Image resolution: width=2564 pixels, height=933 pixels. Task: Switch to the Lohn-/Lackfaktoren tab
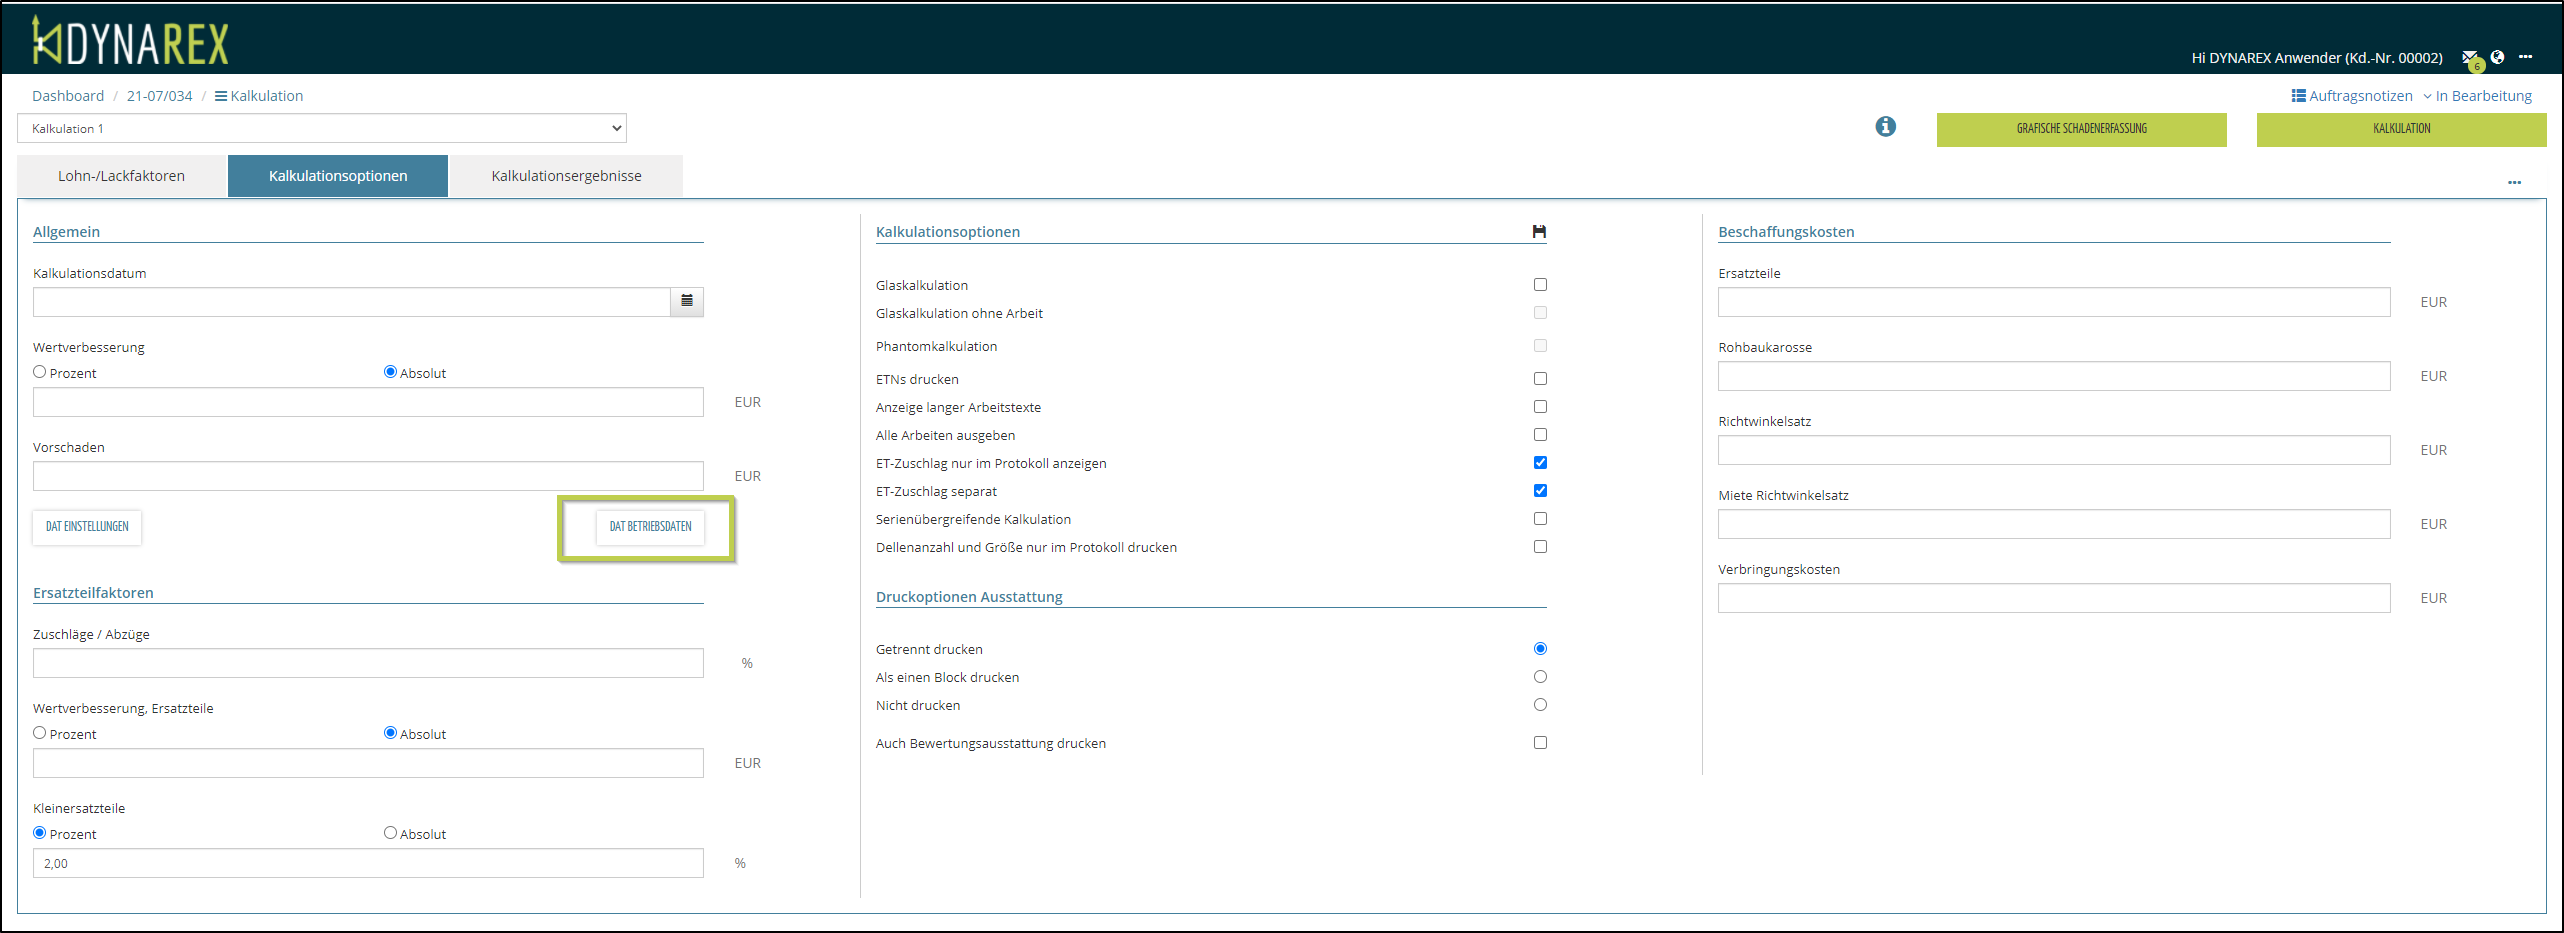[121, 176]
